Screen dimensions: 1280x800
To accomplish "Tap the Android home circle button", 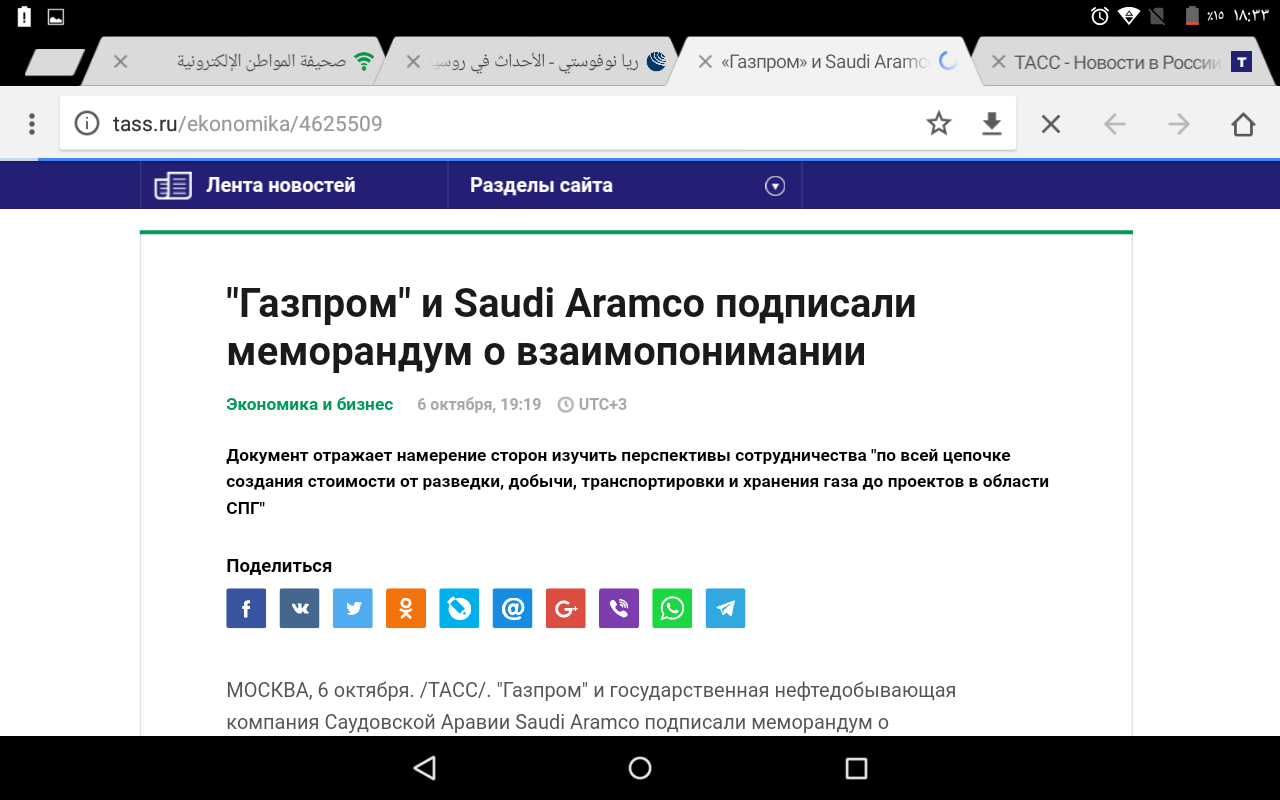I will pos(640,768).
